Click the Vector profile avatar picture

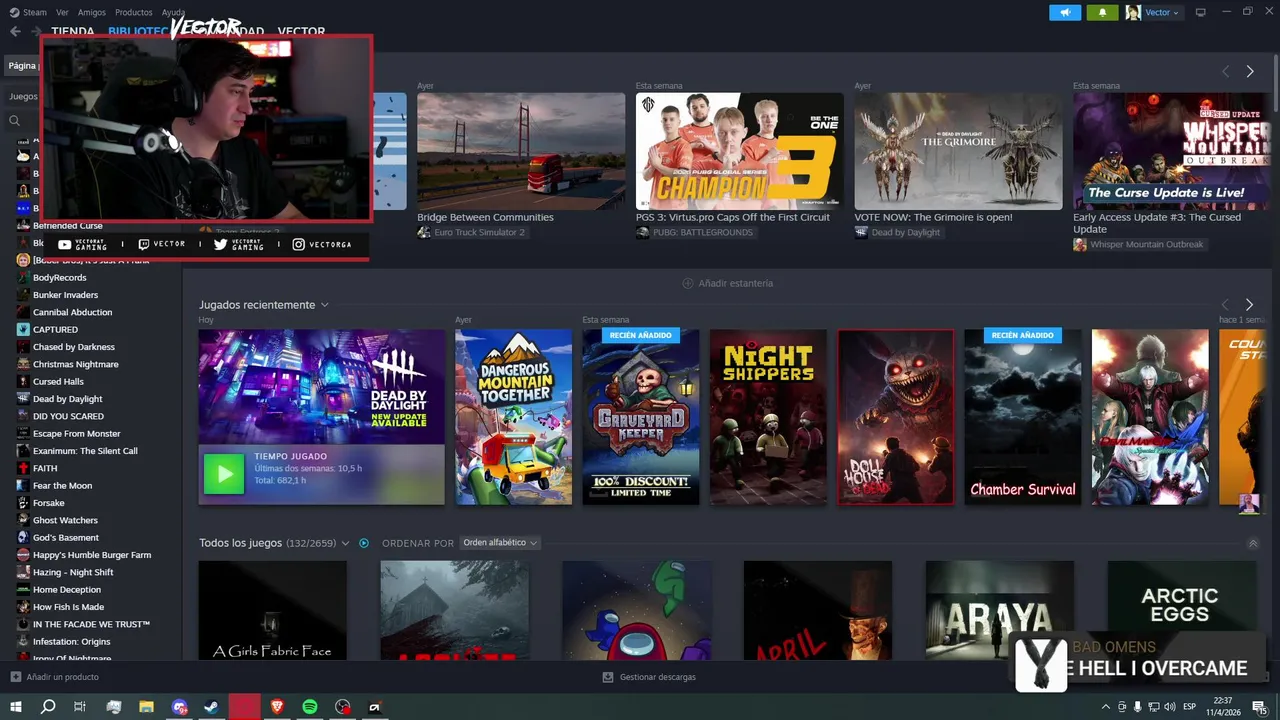click(1133, 13)
